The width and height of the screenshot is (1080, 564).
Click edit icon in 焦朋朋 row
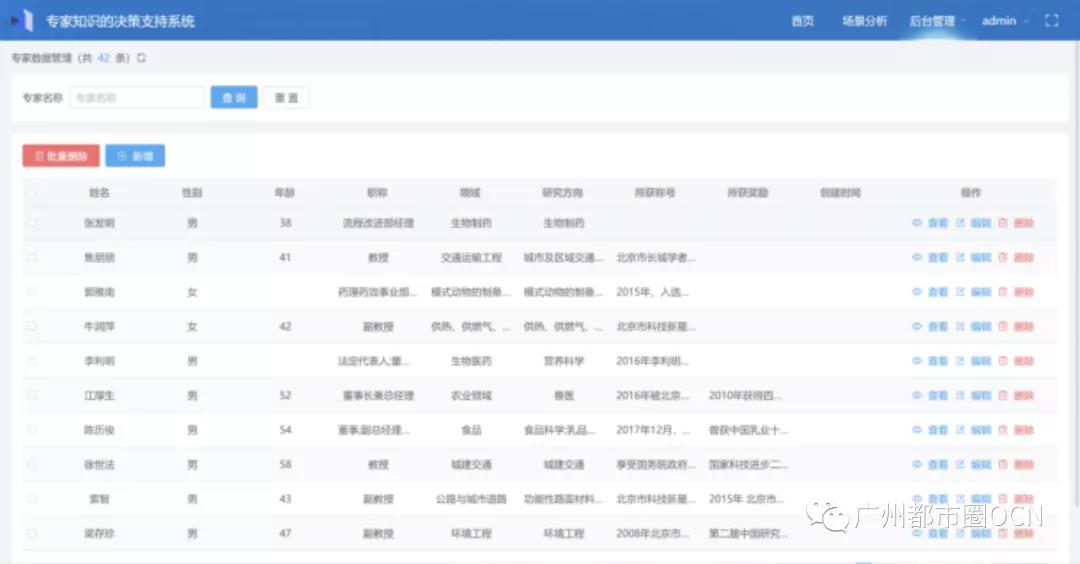(x=960, y=257)
